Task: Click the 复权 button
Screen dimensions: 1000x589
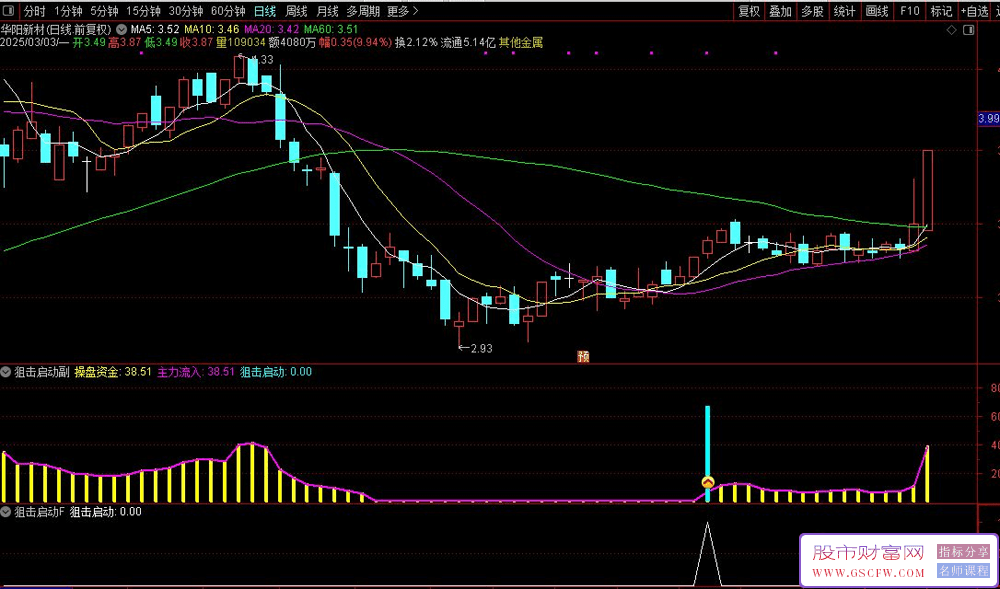Action: [x=749, y=11]
